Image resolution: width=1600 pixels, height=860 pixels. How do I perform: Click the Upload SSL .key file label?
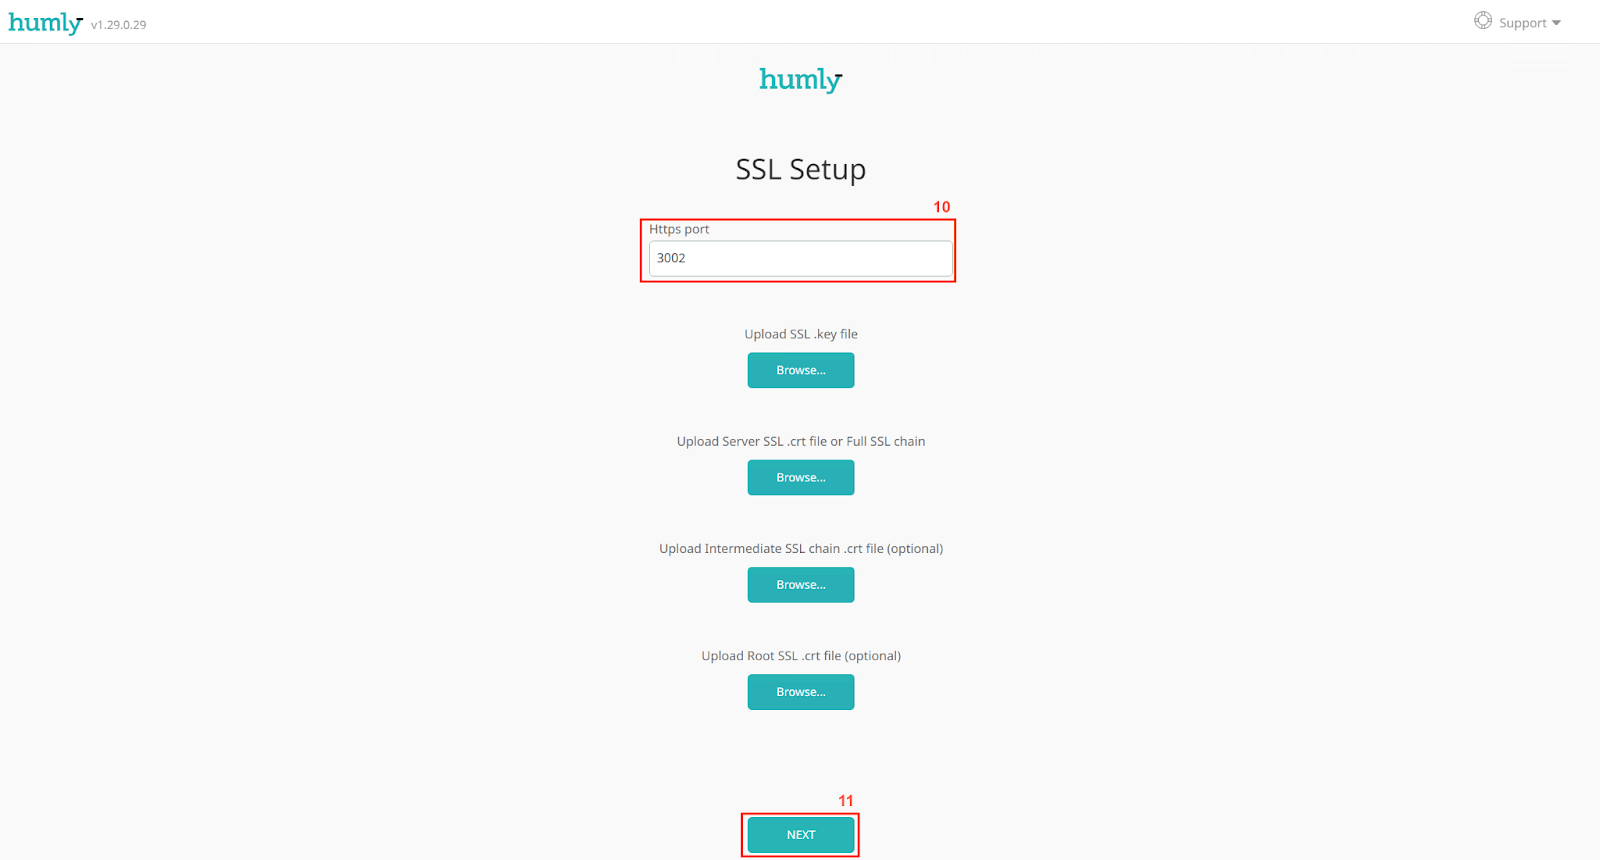(x=800, y=334)
